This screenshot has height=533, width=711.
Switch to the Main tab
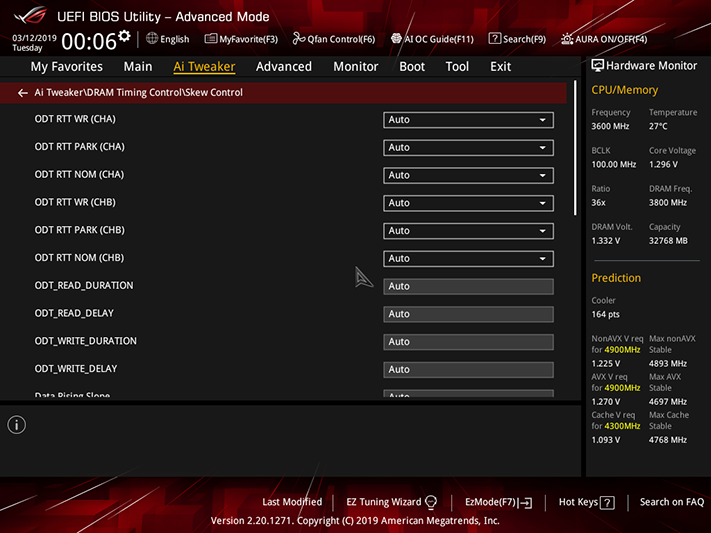click(x=138, y=67)
